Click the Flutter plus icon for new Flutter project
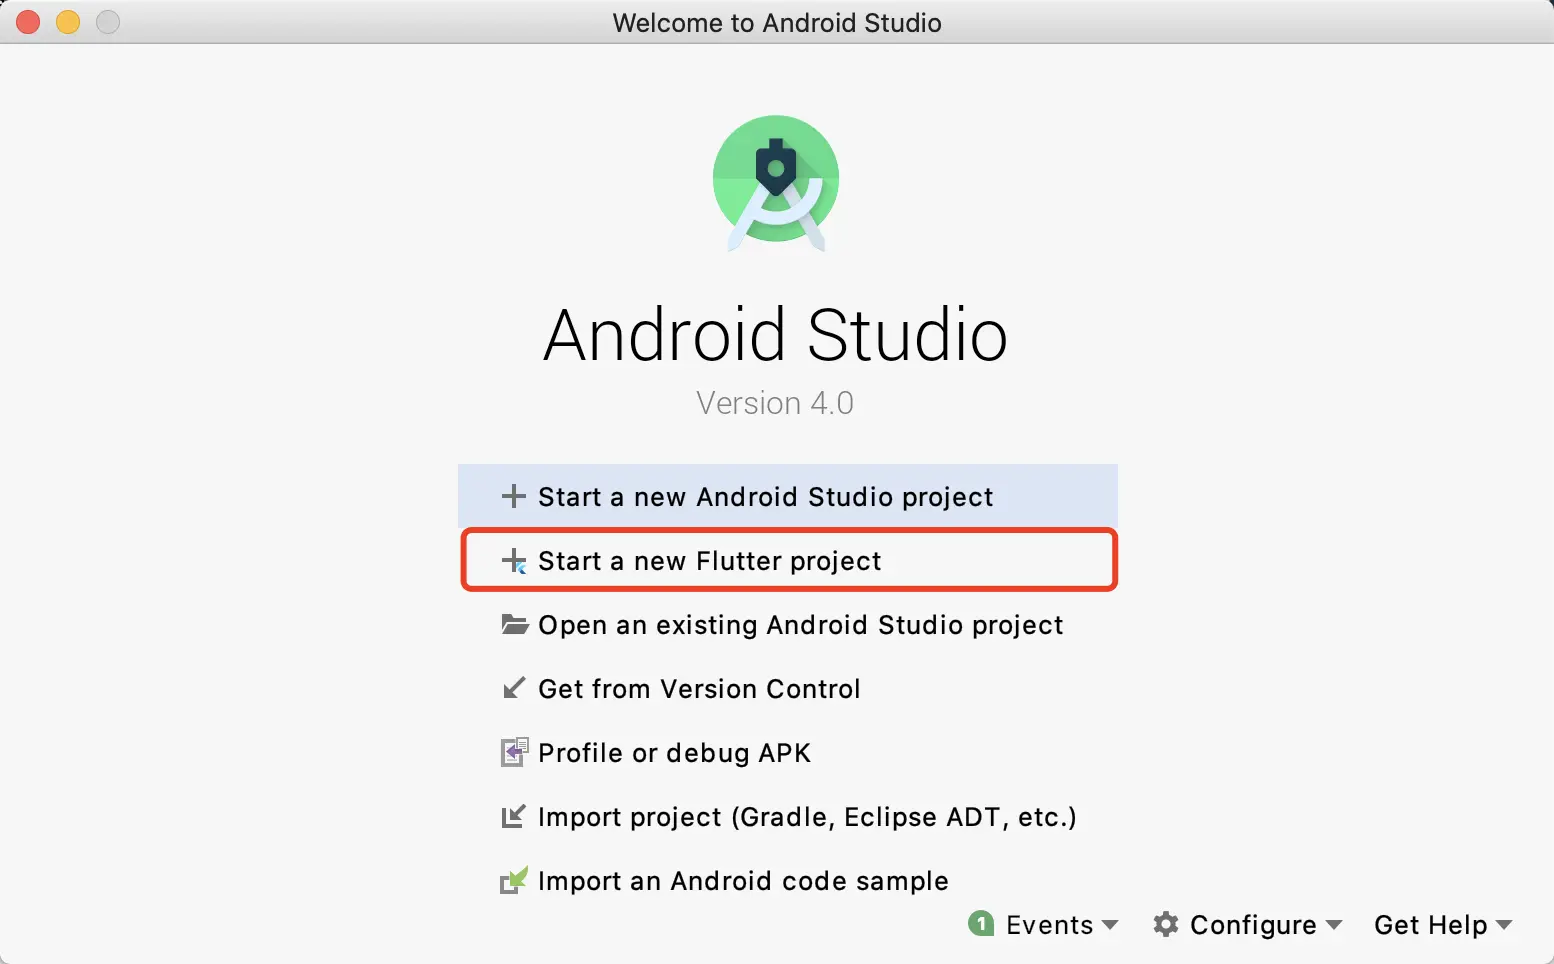This screenshot has width=1554, height=964. (x=513, y=560)
